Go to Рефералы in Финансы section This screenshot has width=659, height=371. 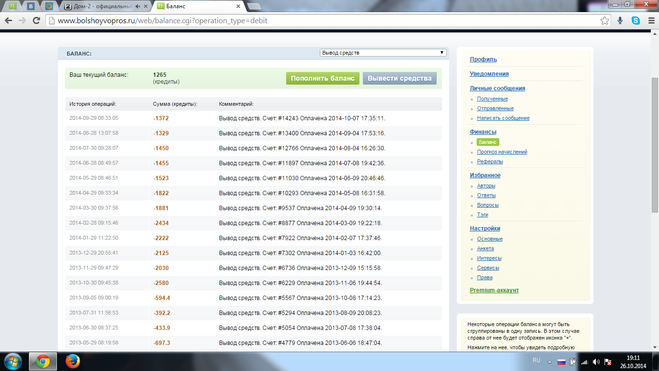[490, 162]
